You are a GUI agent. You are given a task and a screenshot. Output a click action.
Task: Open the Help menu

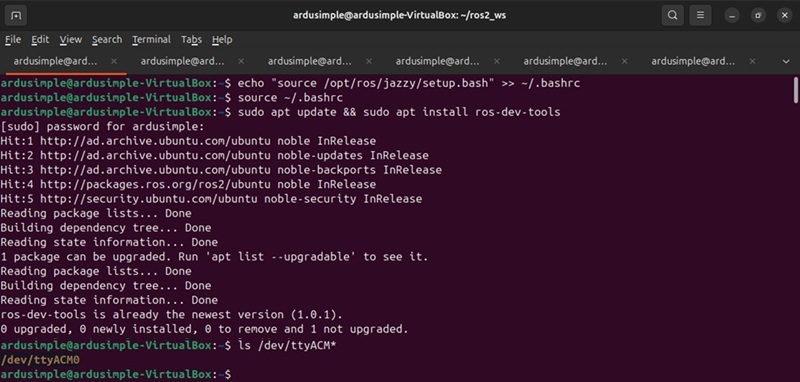coord(222,39)
